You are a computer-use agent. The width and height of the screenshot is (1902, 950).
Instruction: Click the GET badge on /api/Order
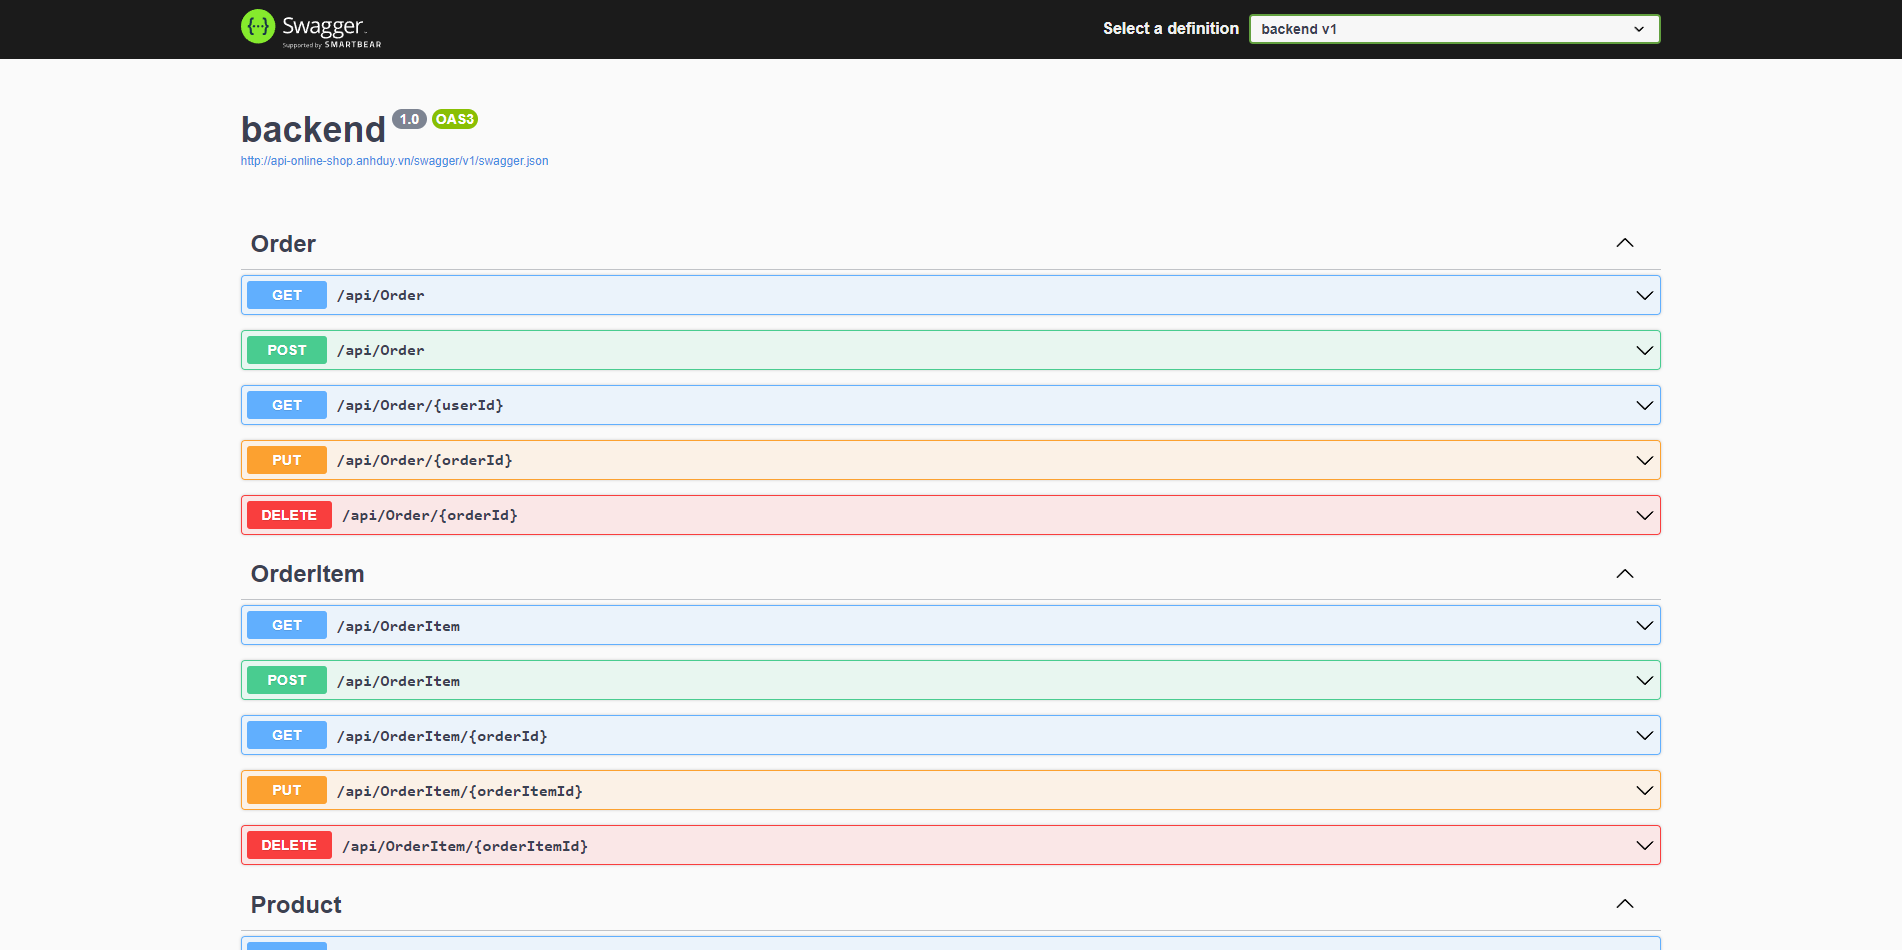(286, 295)
